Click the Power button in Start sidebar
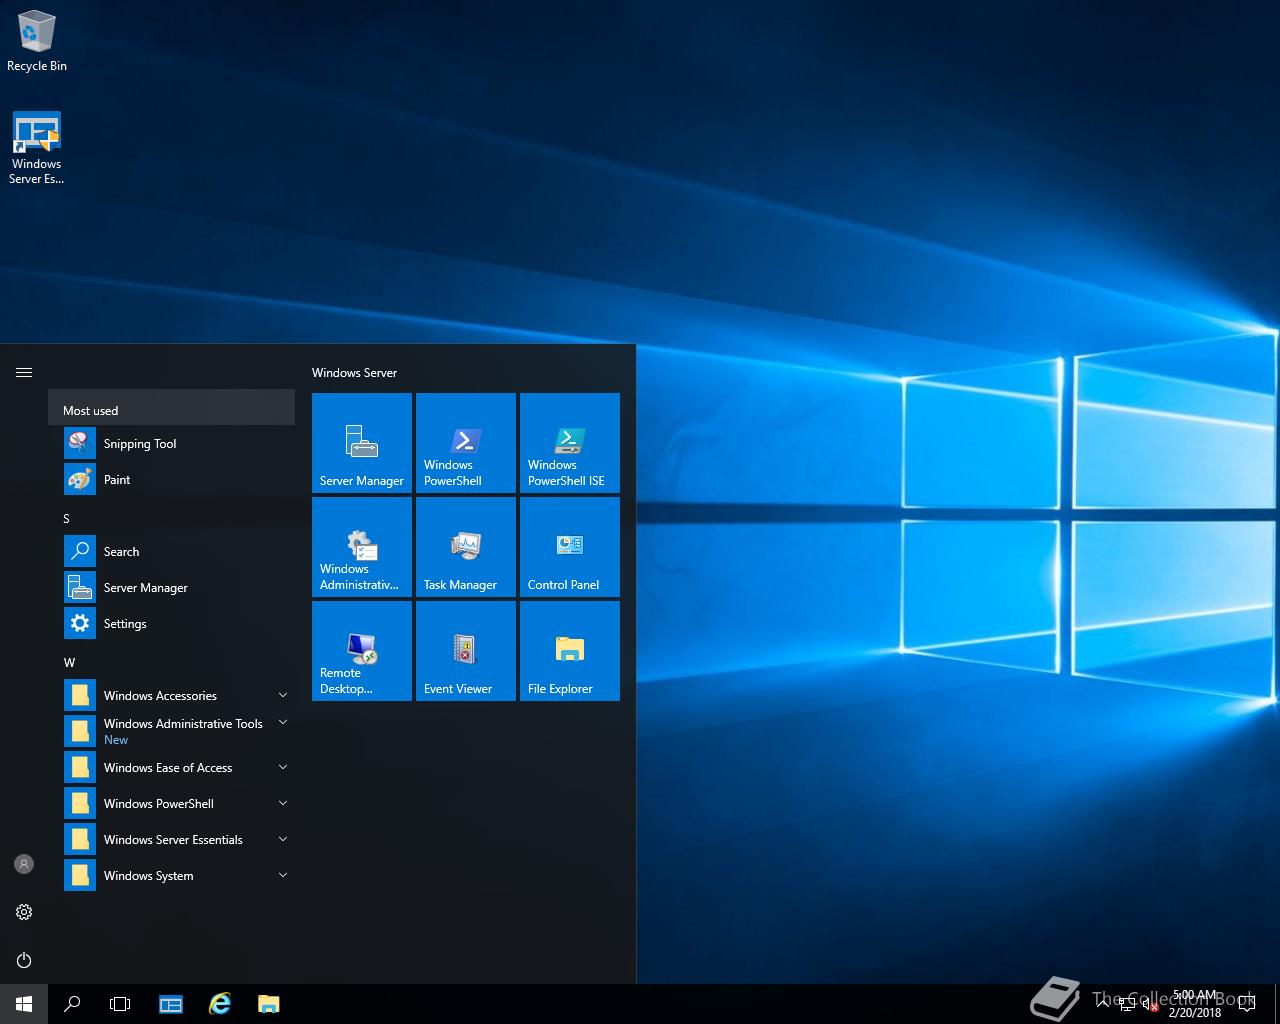Screen dimensions: 1280x1024 coord(24,960)
